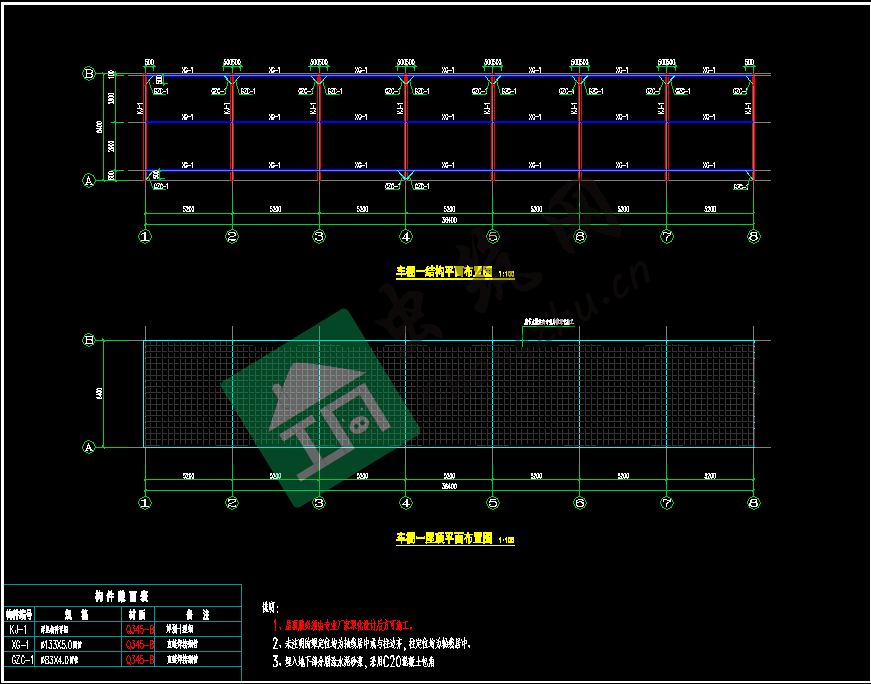Select axis bubble 4 in the upper plan
Screen dimensions: 871x684
click(405, 236)
